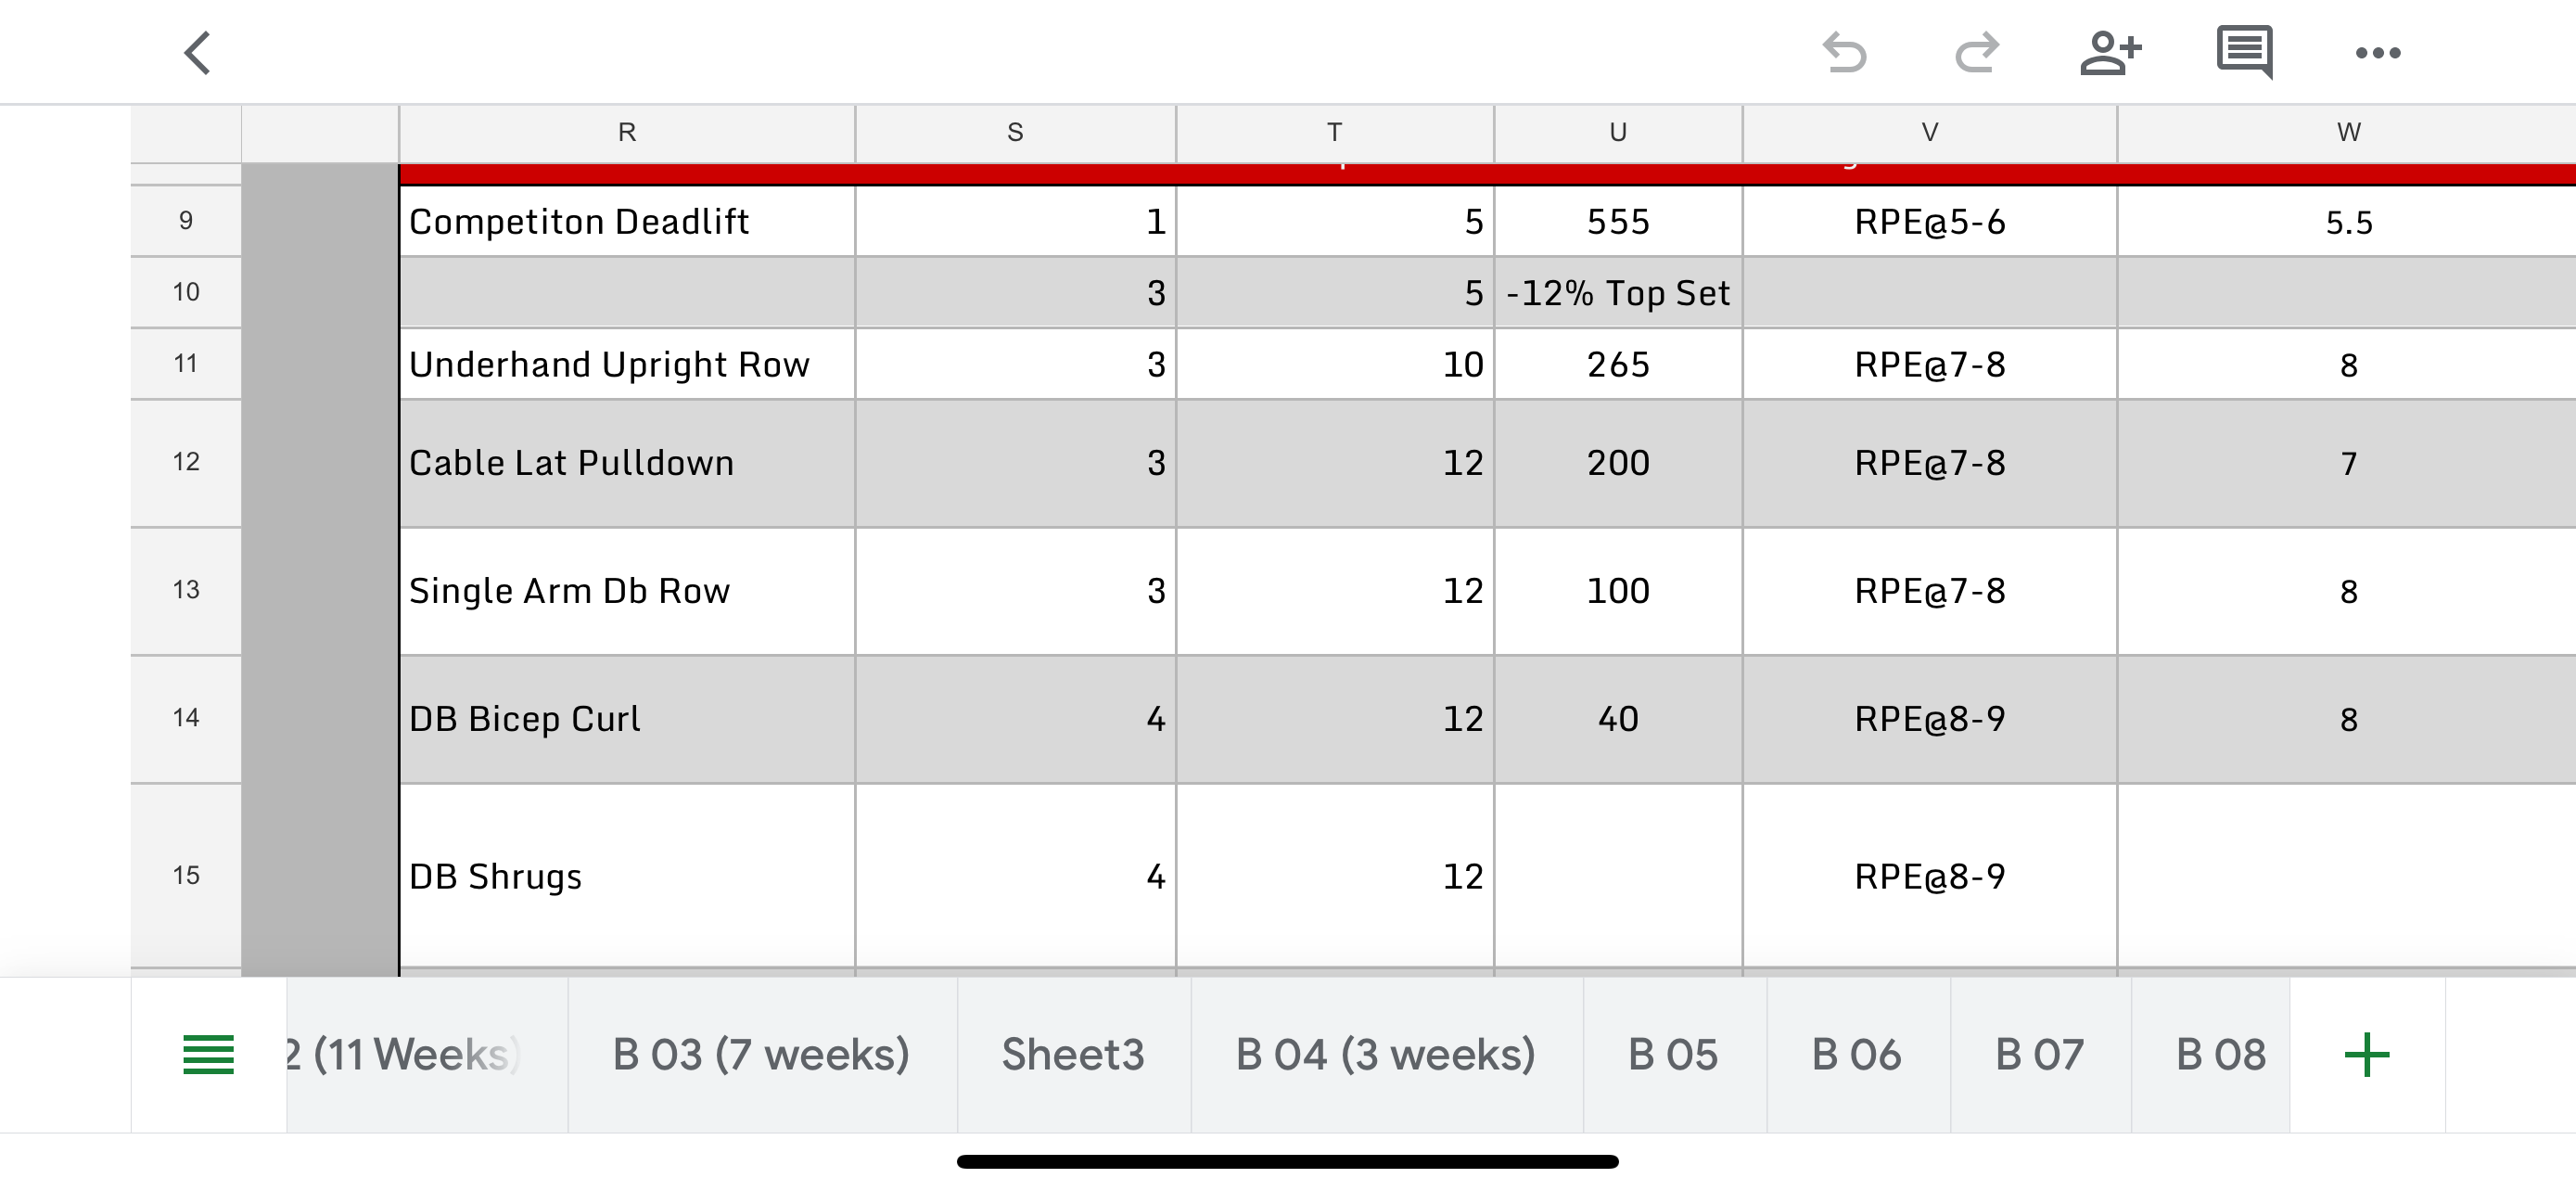Redo the last action

(1976, 53)
